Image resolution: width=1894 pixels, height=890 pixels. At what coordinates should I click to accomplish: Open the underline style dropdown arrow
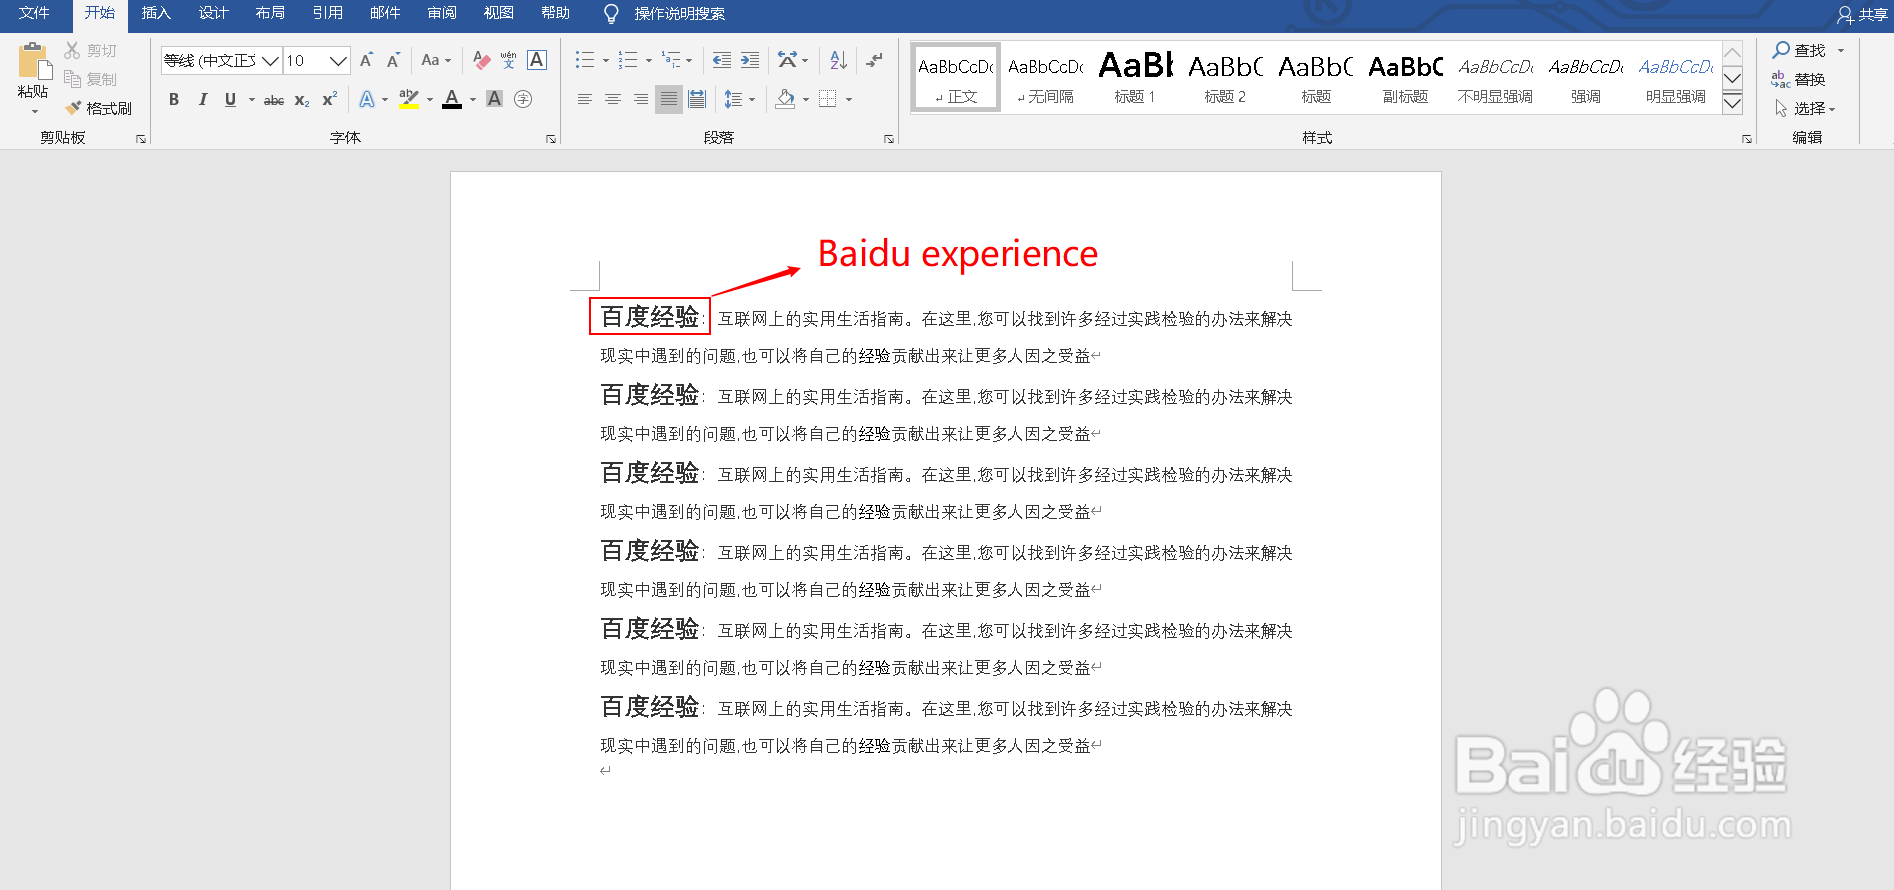pos(252,99)
